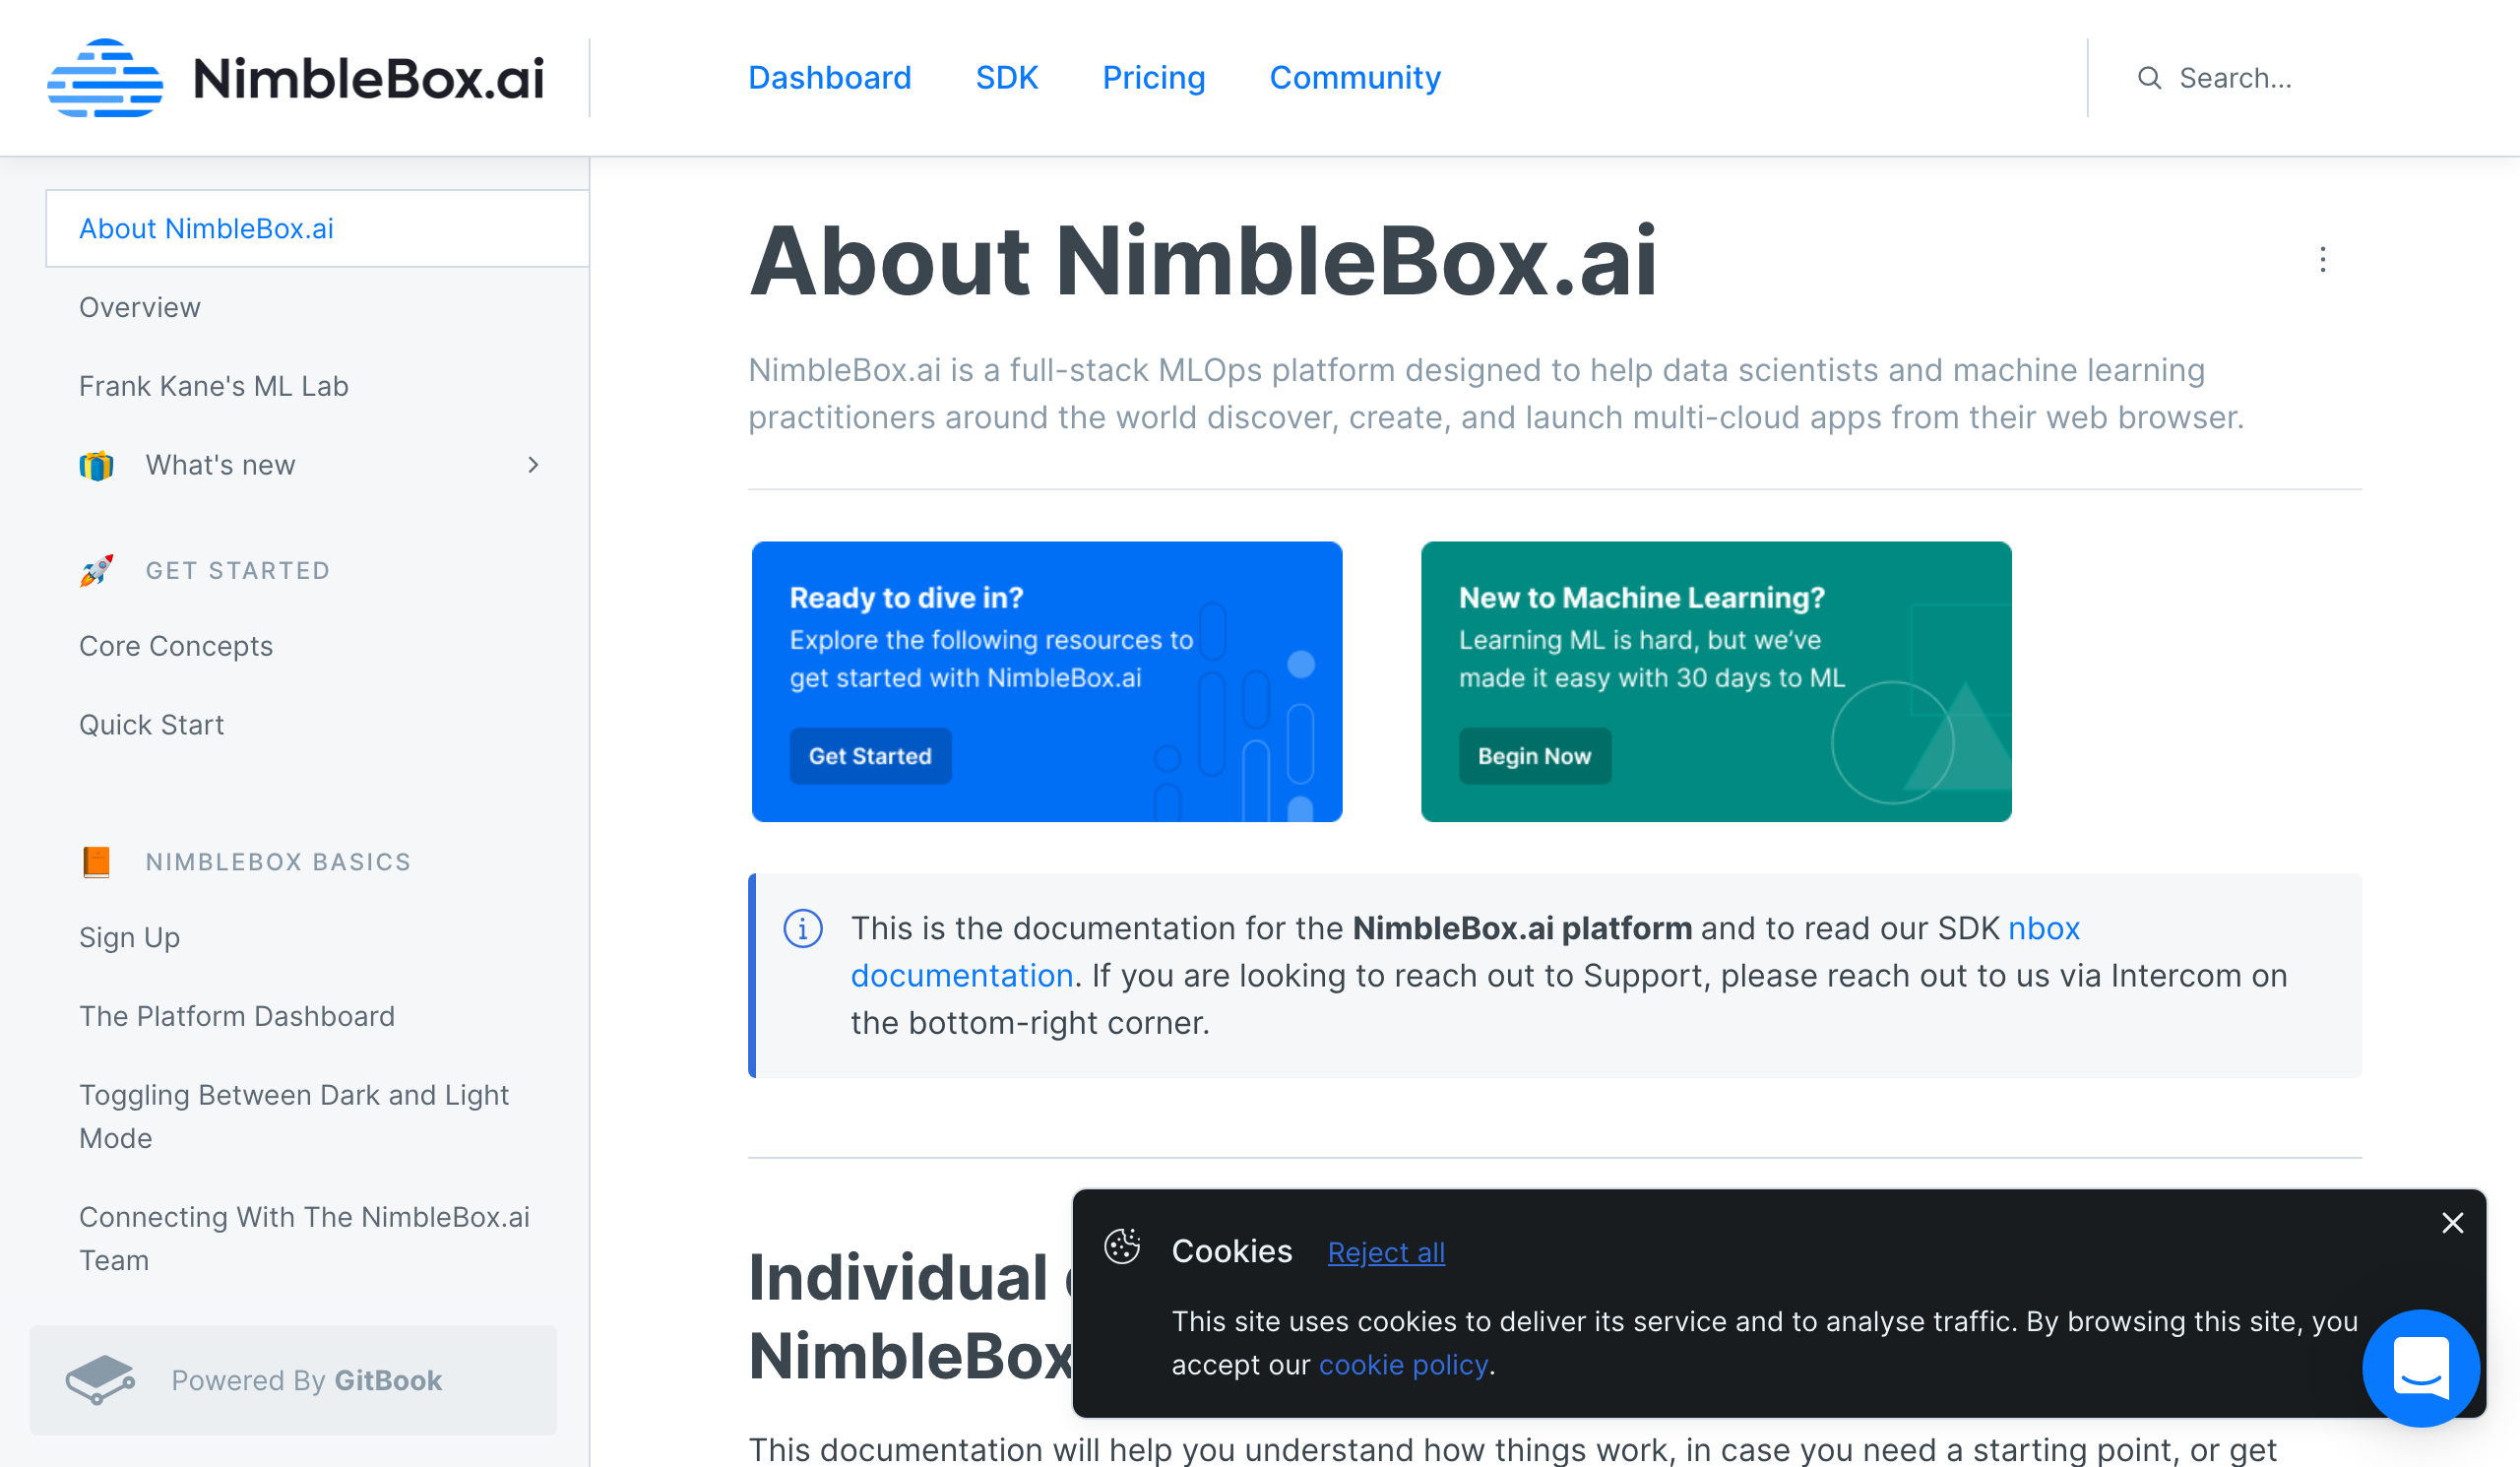Open Connecting With The NimbleBox.ai Team
The height and width of the screenshot is (1467, 2520).
pos(304,1238)
